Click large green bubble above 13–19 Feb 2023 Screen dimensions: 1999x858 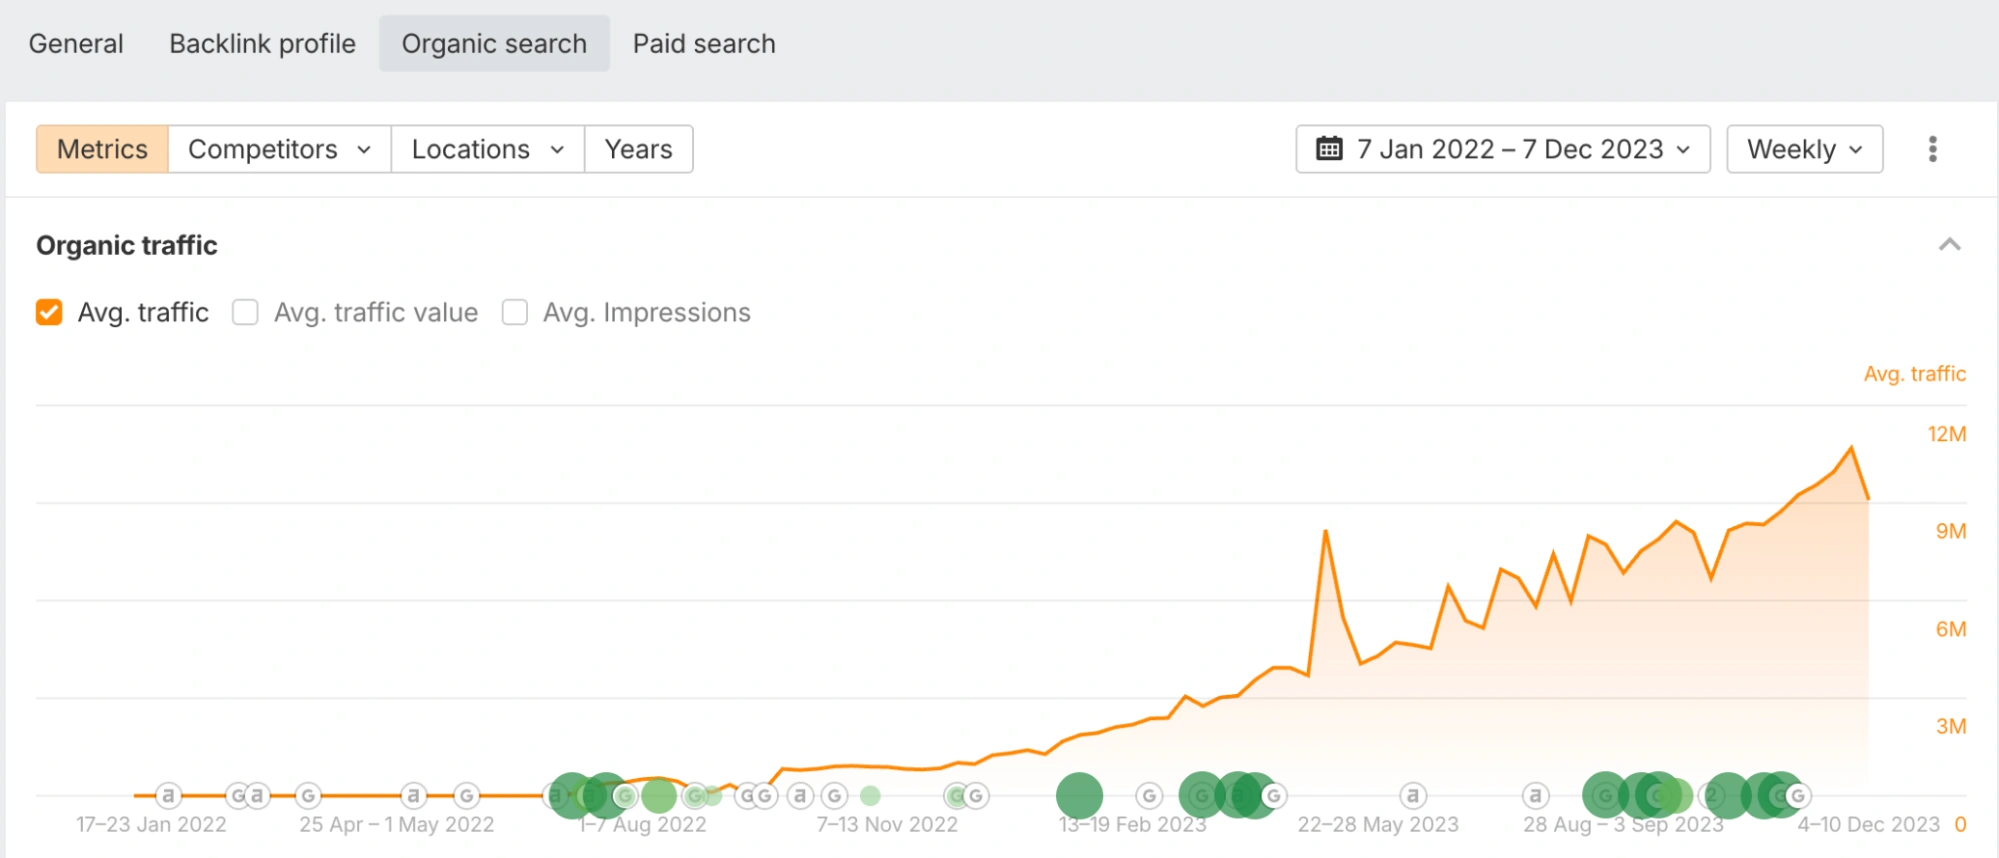(1079, 796)
